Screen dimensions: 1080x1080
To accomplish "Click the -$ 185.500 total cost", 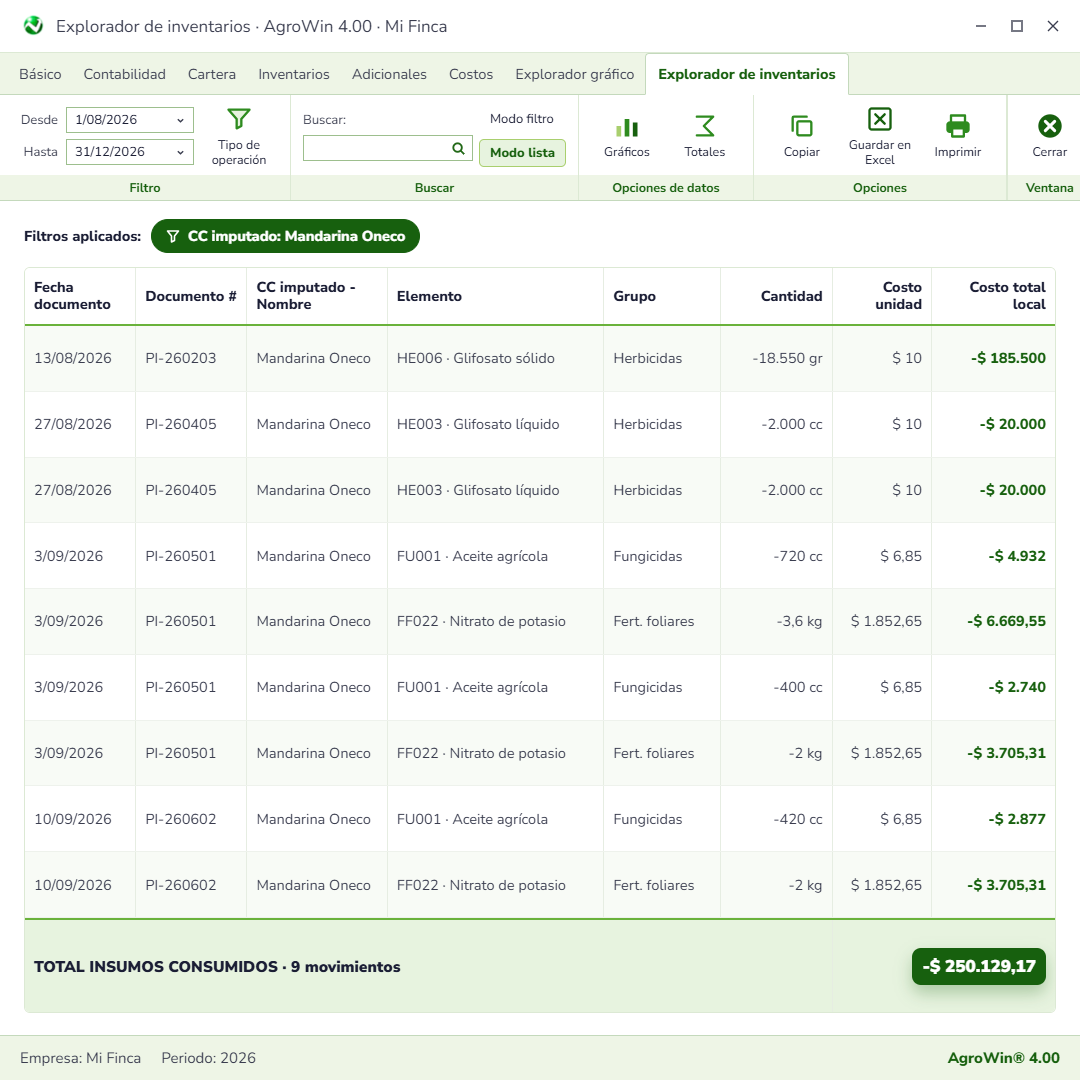I will point(1008,358).
